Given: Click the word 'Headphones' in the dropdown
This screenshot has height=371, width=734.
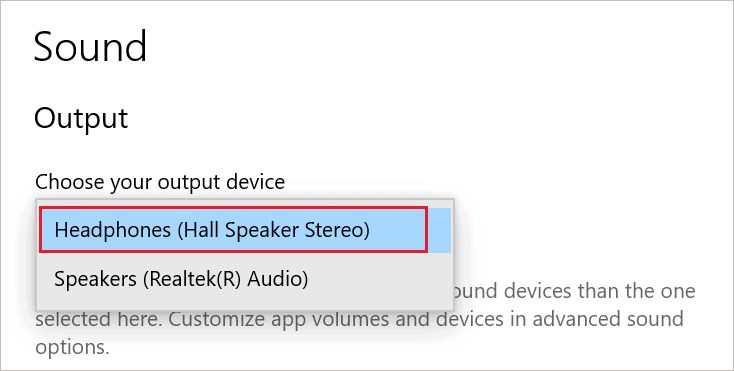Looking at the screenshot, I should [x=112, y=230].
